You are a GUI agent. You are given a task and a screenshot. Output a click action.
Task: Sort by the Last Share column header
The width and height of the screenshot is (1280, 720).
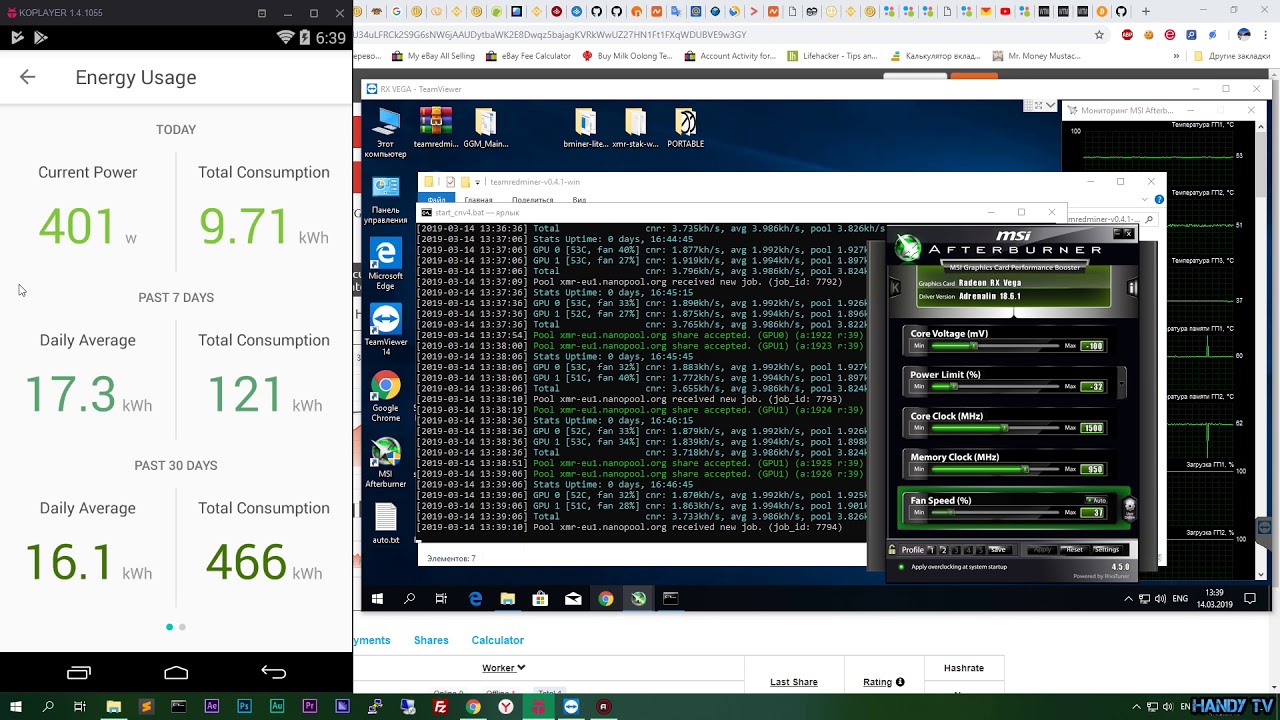(x=794, y=682)
